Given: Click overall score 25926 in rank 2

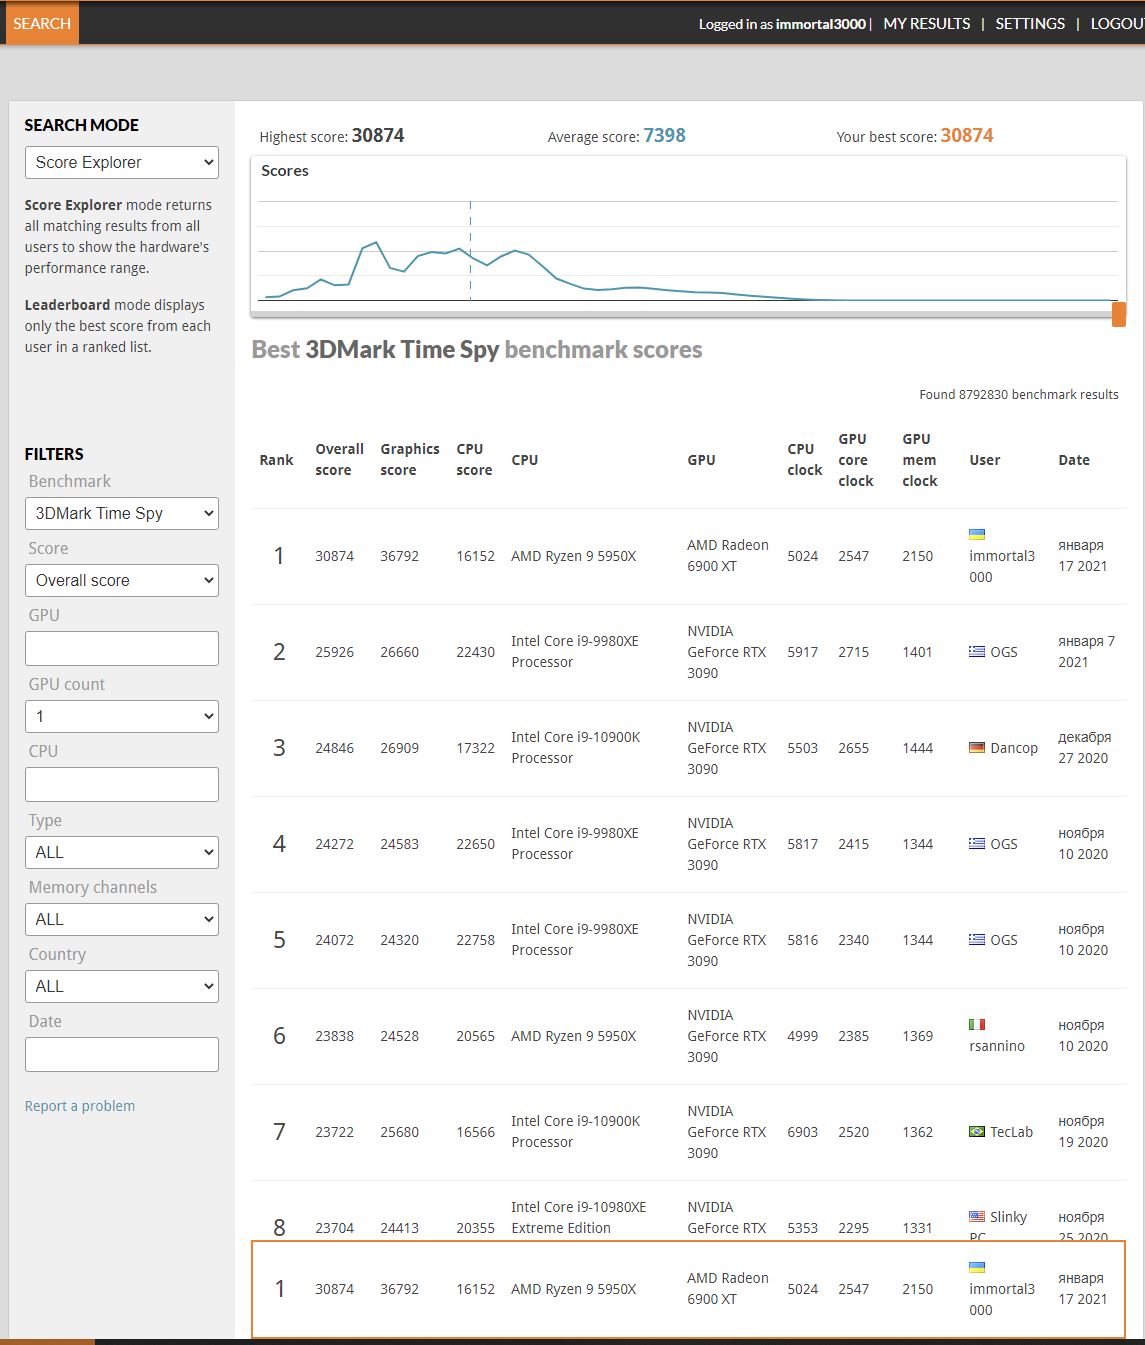Looking at the screenshot, I should 334,652.
